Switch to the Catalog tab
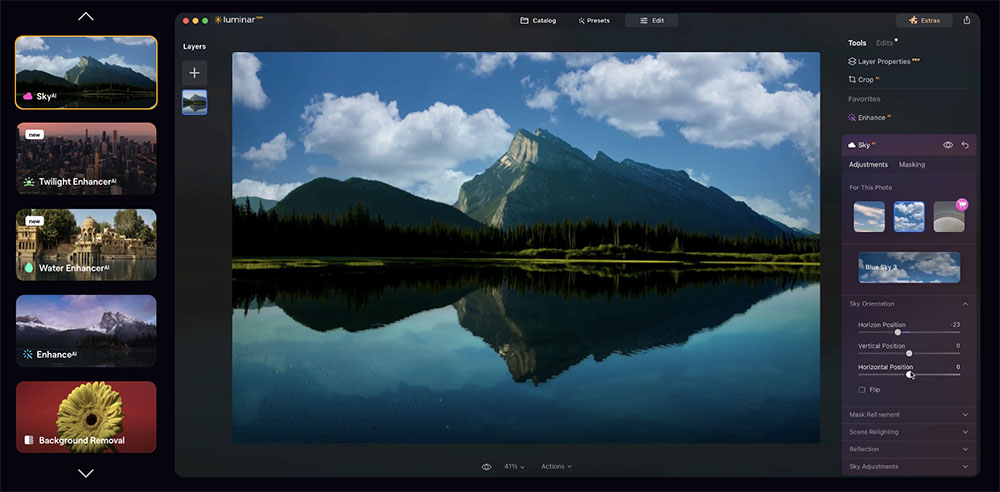This screenshot has width=1000, height=492. [538, 20]
